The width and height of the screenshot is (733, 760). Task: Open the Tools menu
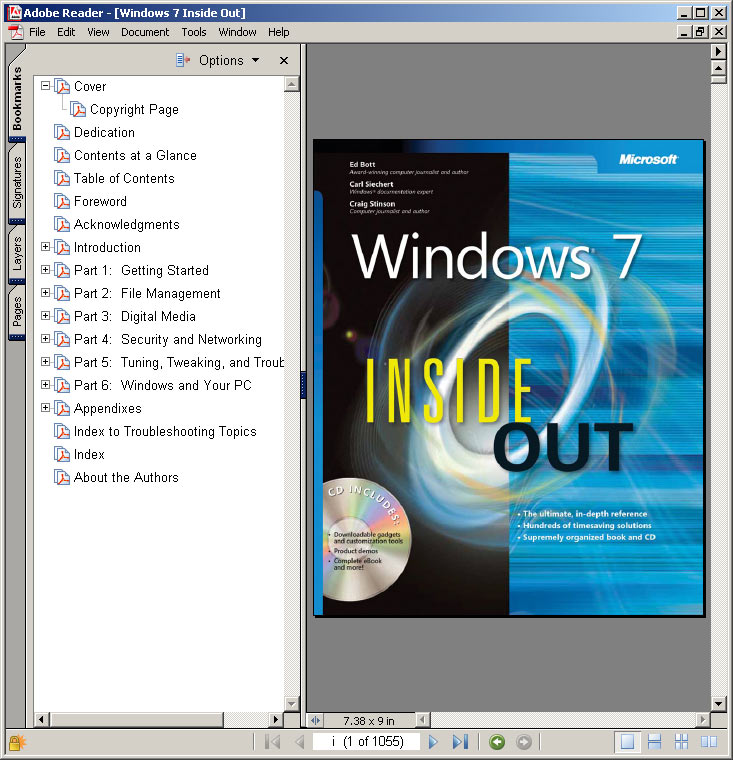tap(194, 32)
